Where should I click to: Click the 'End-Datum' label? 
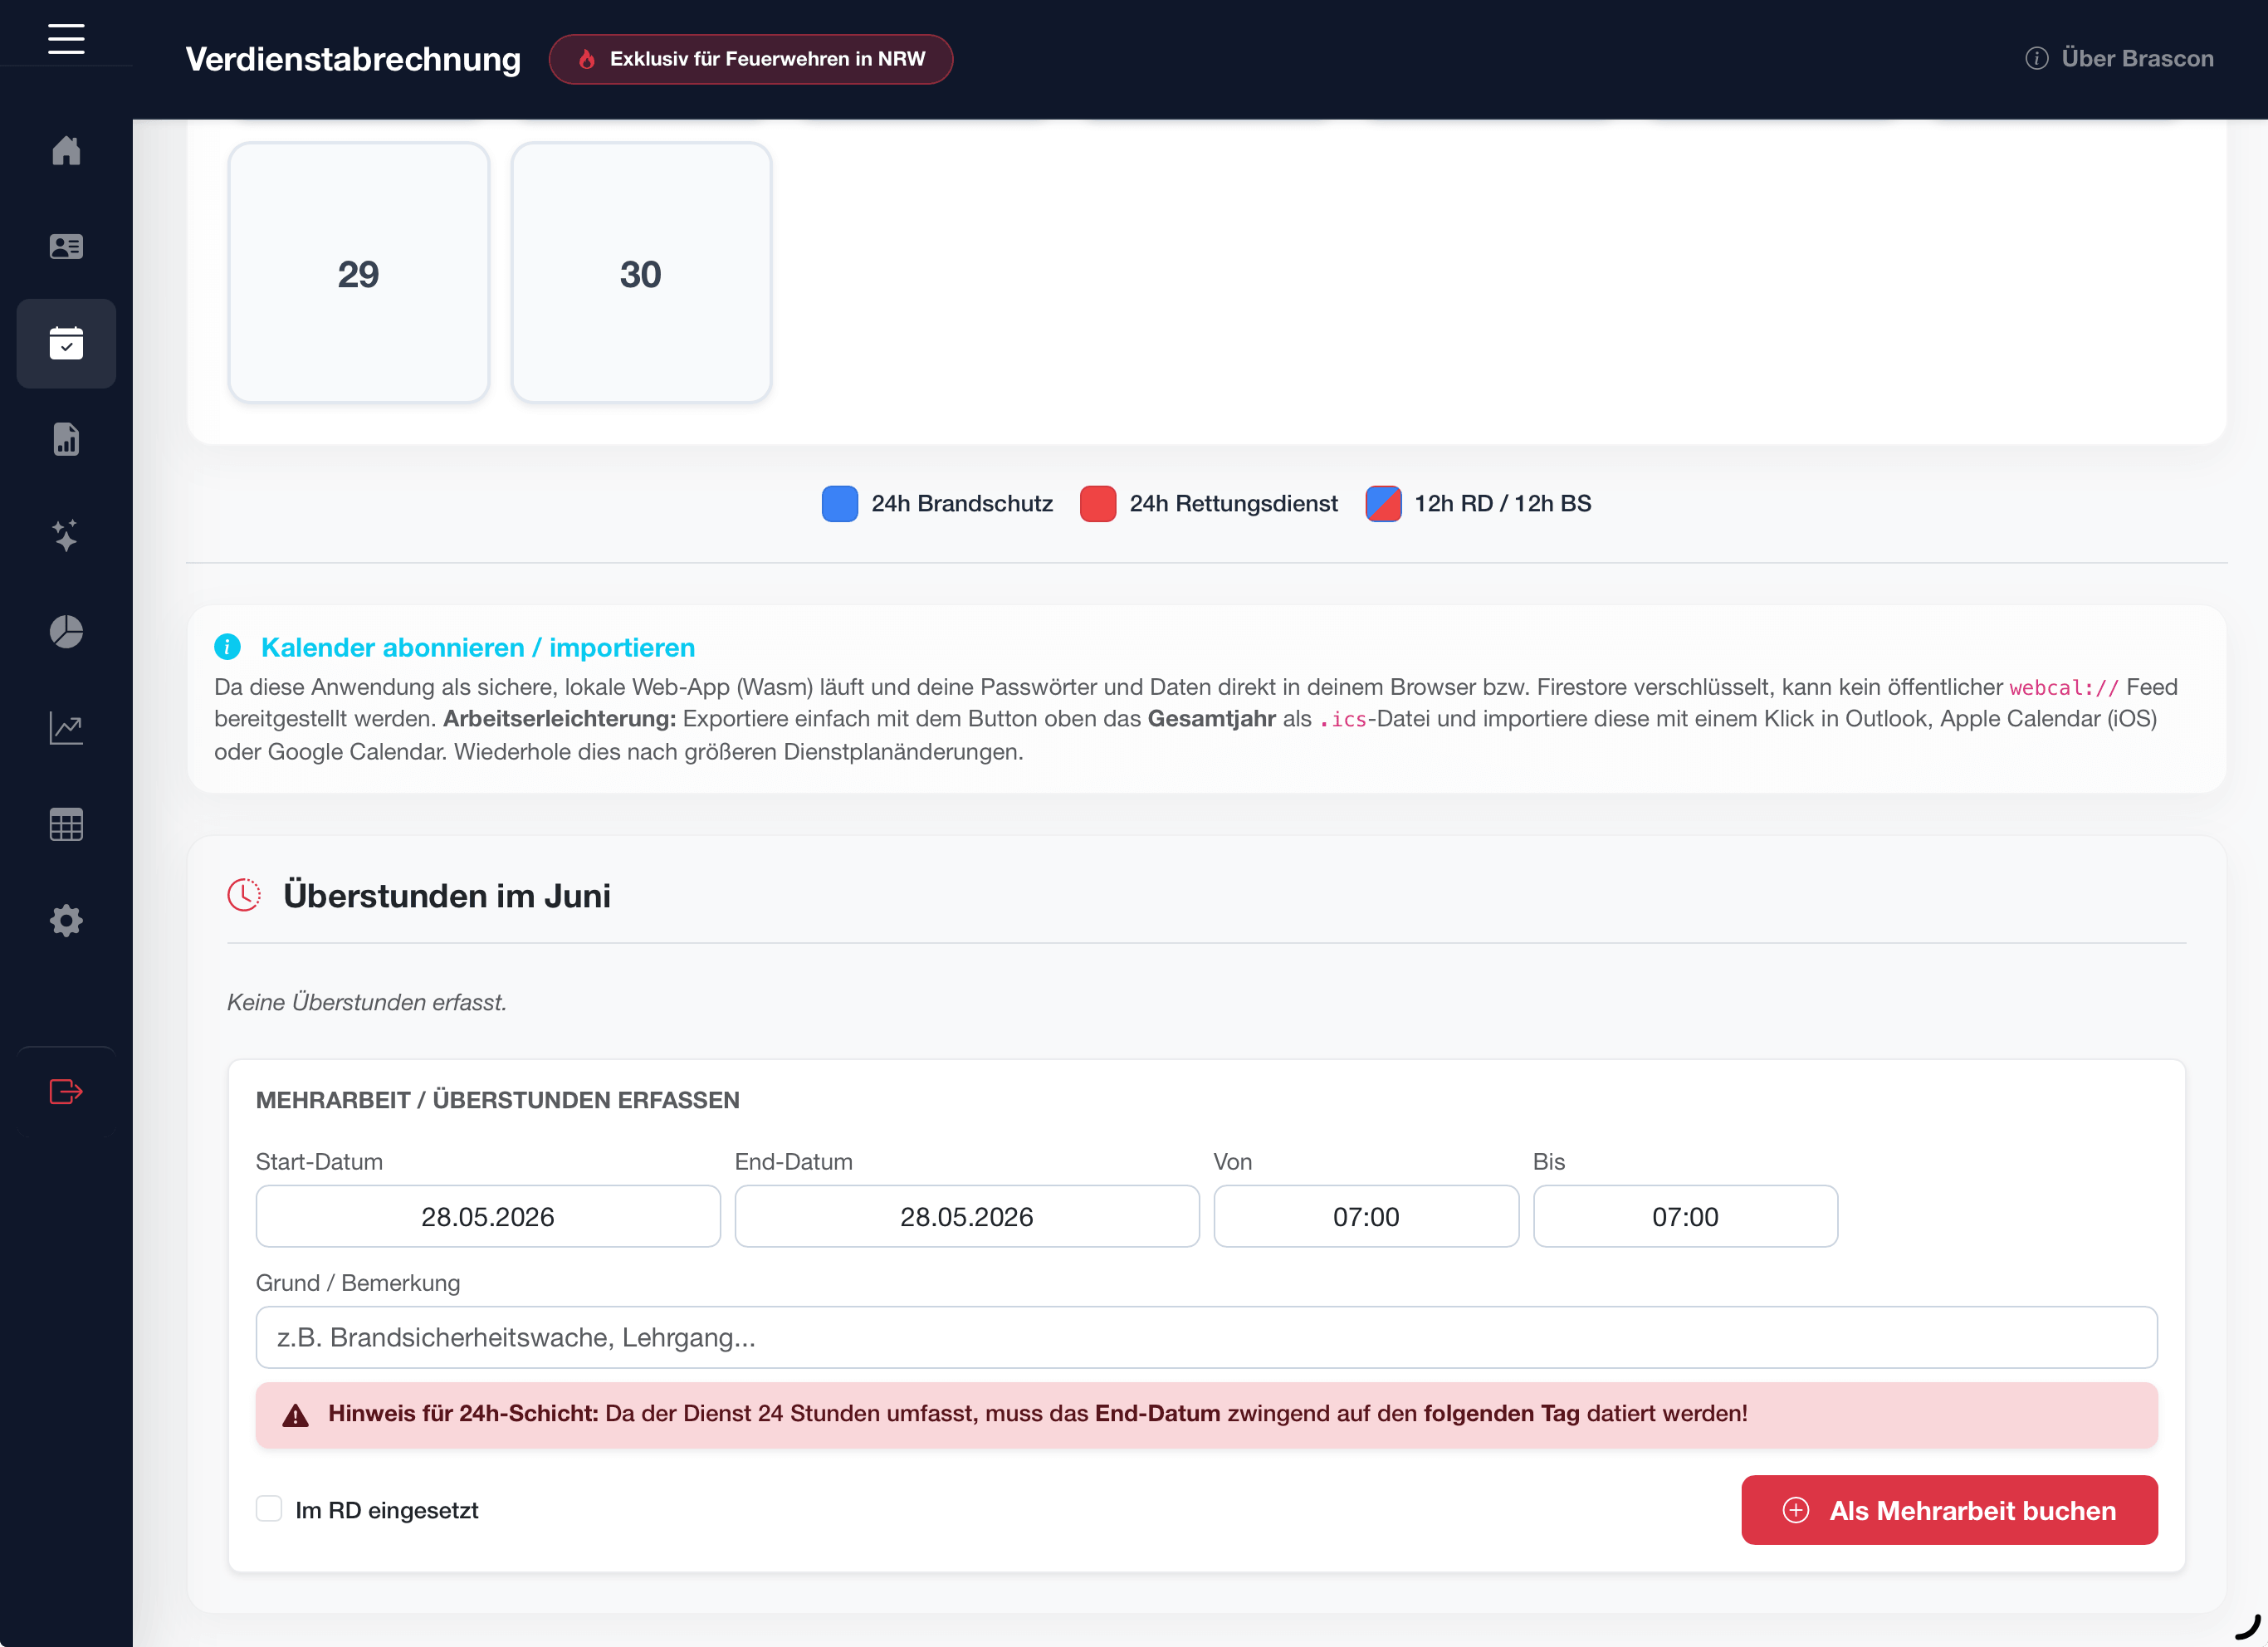click(793, 1161)
